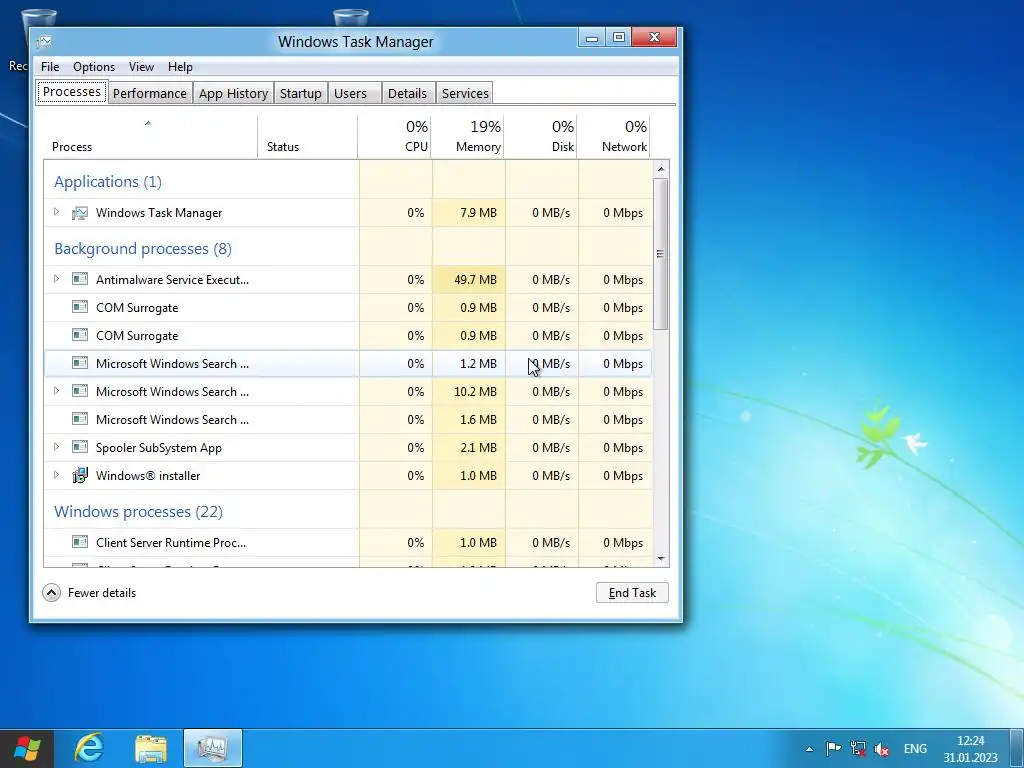Screen dimensions: 1024x768
Task: Sort by the CPU column header
Action: pos(394,136)
